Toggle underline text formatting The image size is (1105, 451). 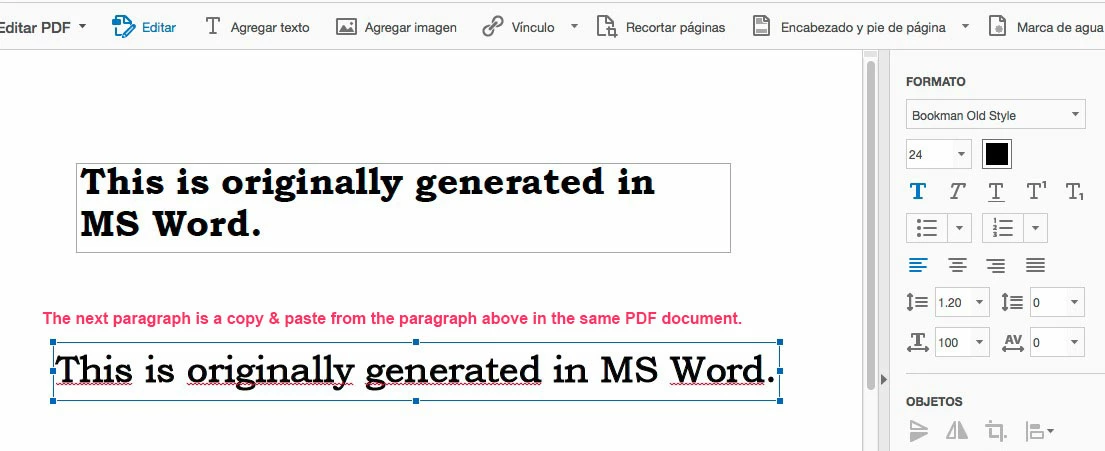coord(995,191)
